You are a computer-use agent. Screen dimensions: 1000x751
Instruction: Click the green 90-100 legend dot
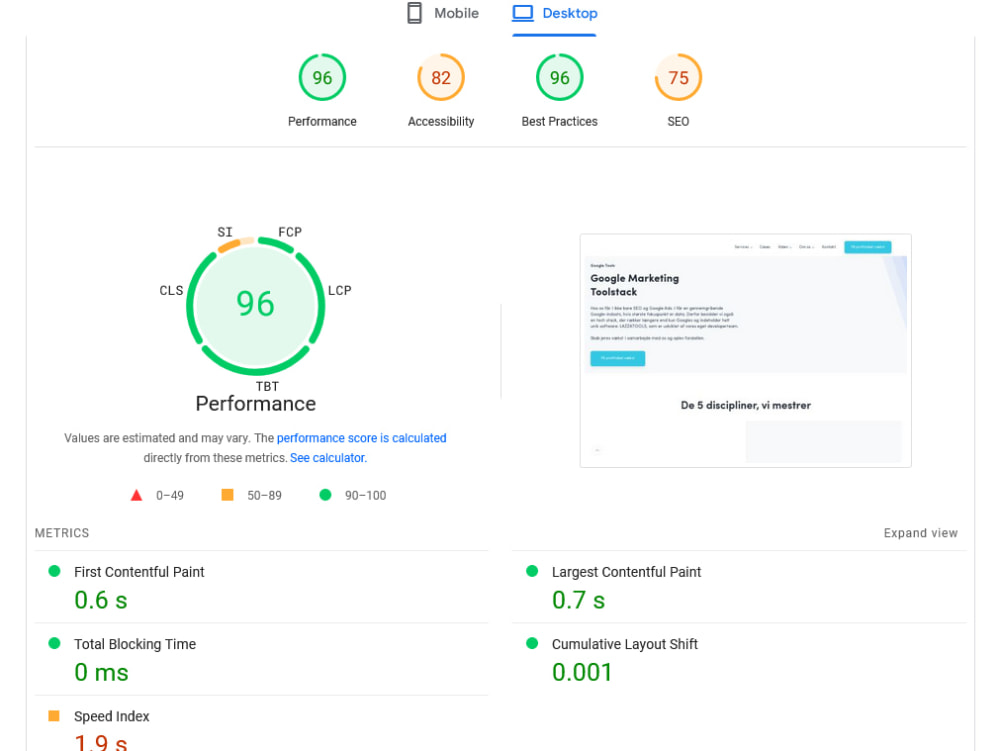(323, 494)
